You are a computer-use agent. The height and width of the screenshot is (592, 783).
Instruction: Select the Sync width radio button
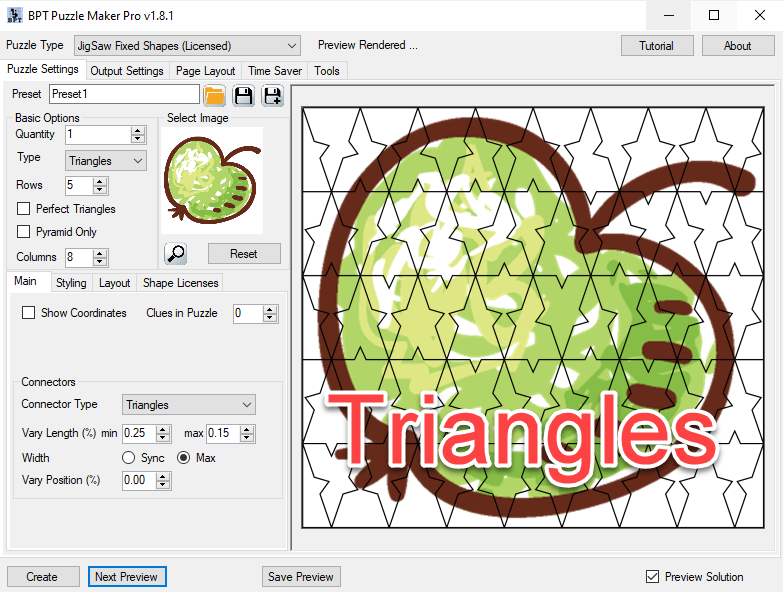[x=129, y=458]
